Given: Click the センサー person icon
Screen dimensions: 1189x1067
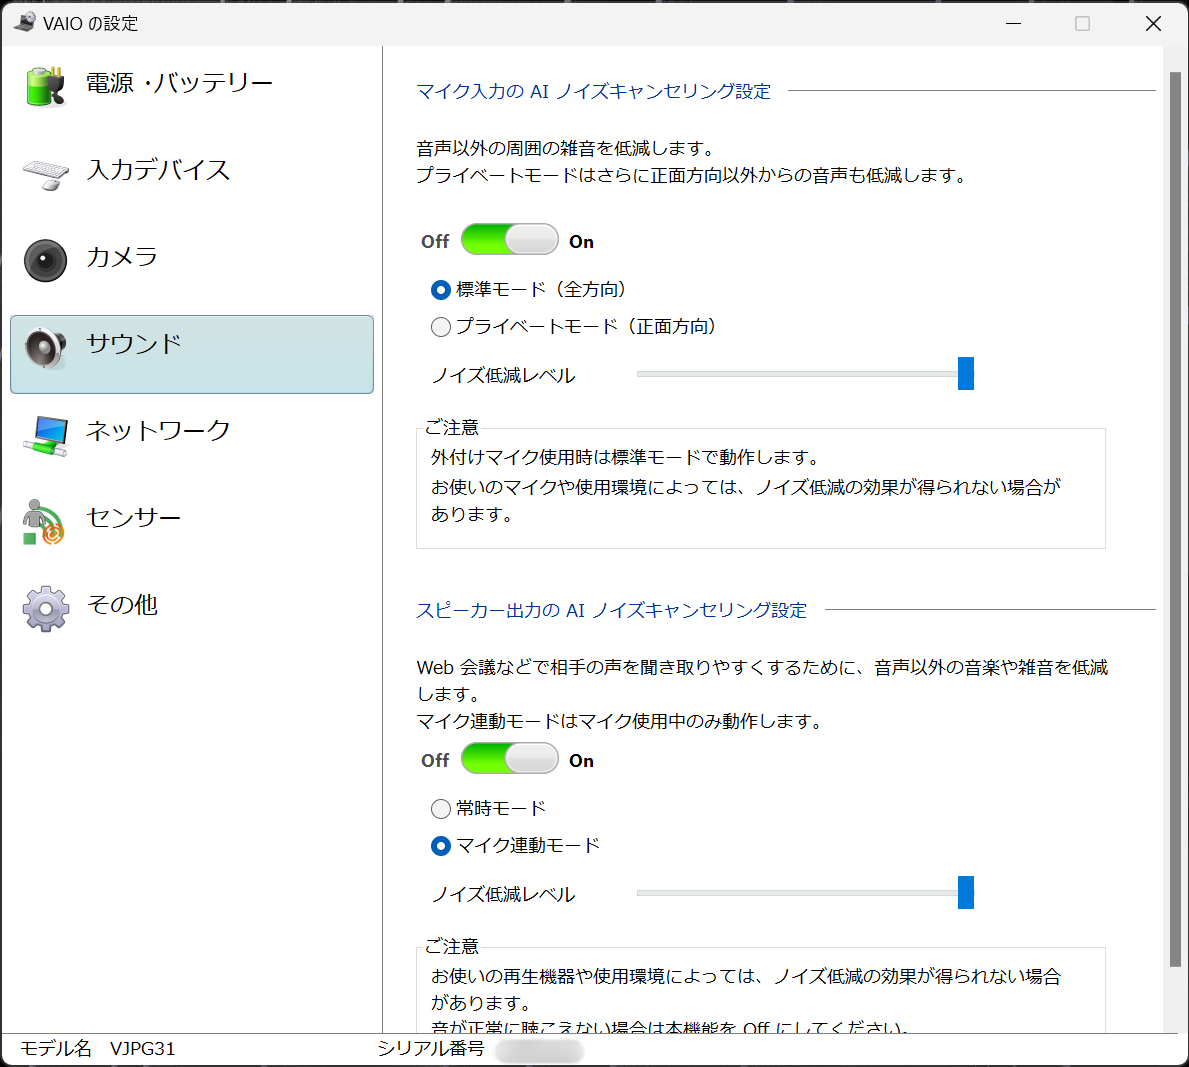Looking at the screenshot, I should pos(43,522).
